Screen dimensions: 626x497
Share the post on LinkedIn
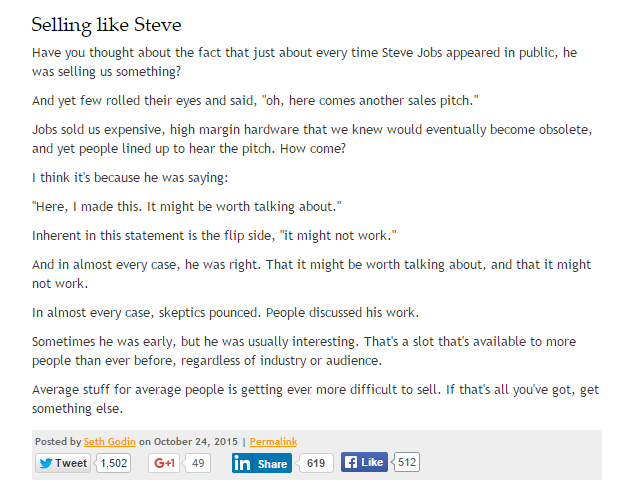[x=262, y=463]
